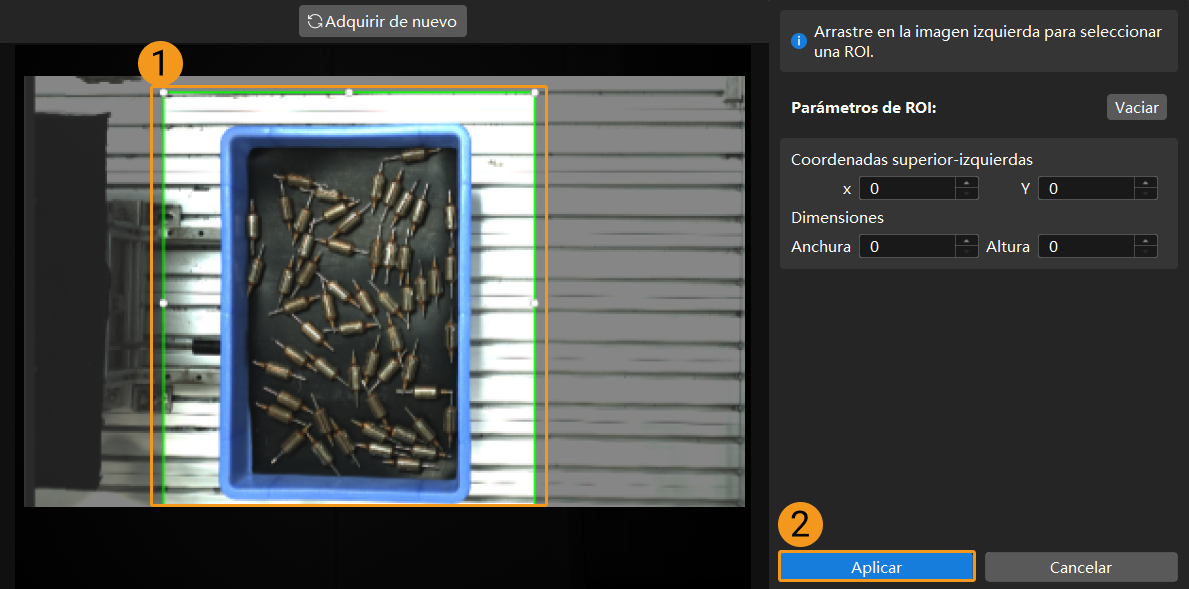Image resolution: width=1189 pixels, height=589 pixels.
Task: Apply the ROI with Aplicar
Action: click(x=877, y=567)
